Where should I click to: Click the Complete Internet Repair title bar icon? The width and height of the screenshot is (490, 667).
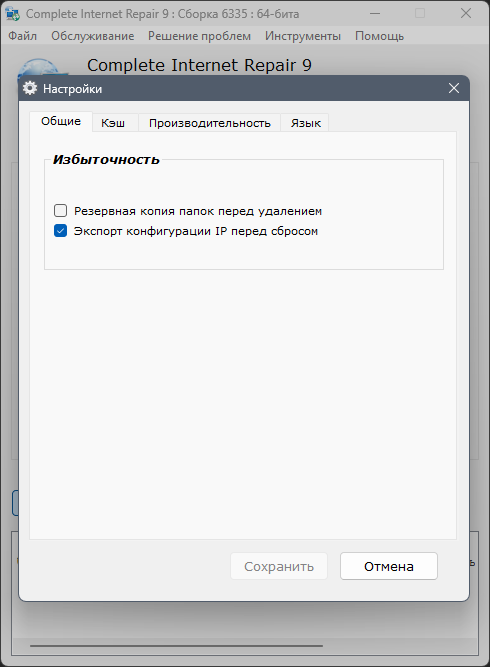[13, 14]
